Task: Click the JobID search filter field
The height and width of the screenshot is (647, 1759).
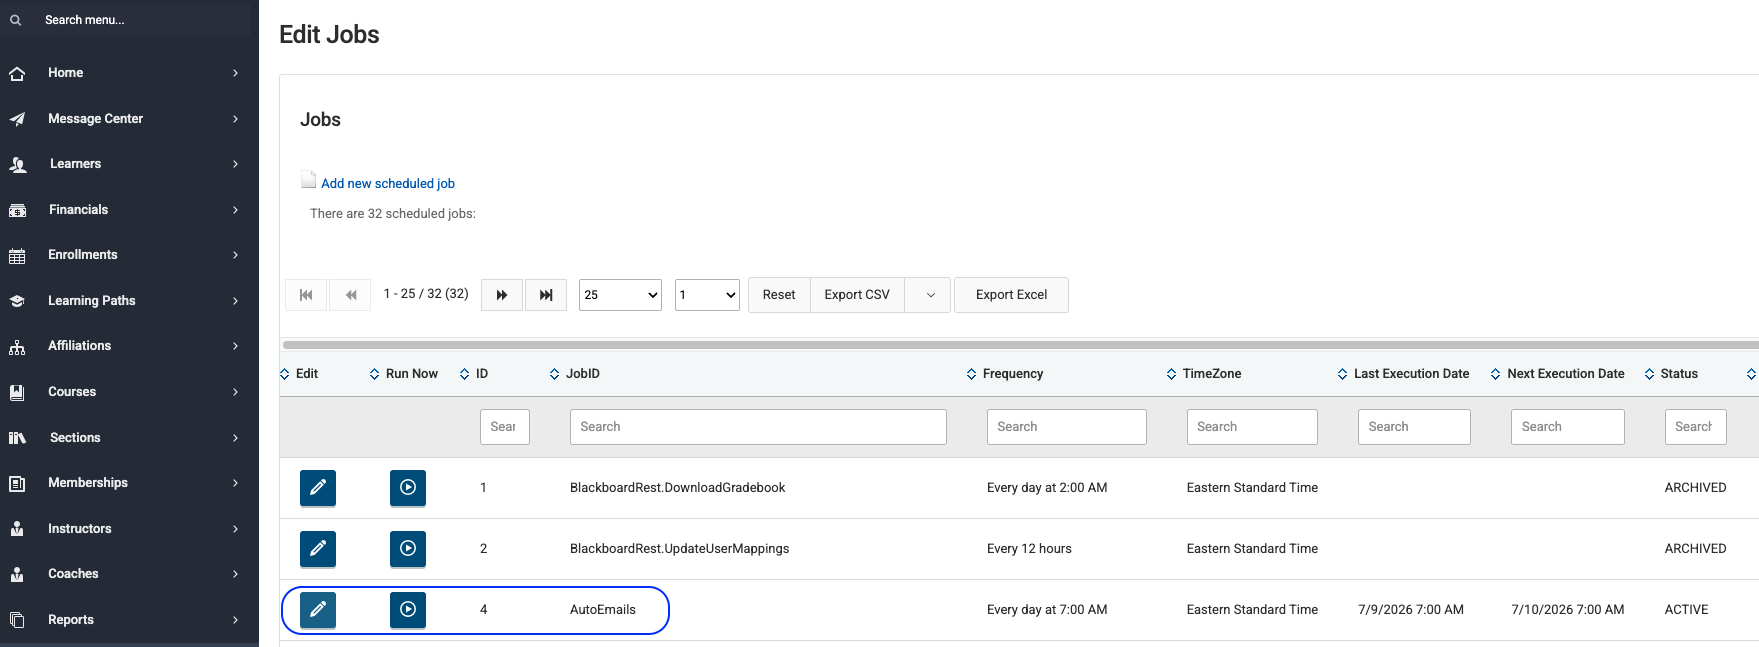Action: point(758,427)
